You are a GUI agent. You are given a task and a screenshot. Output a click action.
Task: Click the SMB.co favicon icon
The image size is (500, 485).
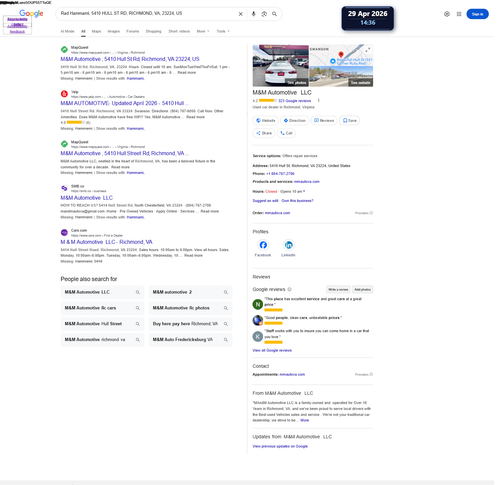(64, 188)
